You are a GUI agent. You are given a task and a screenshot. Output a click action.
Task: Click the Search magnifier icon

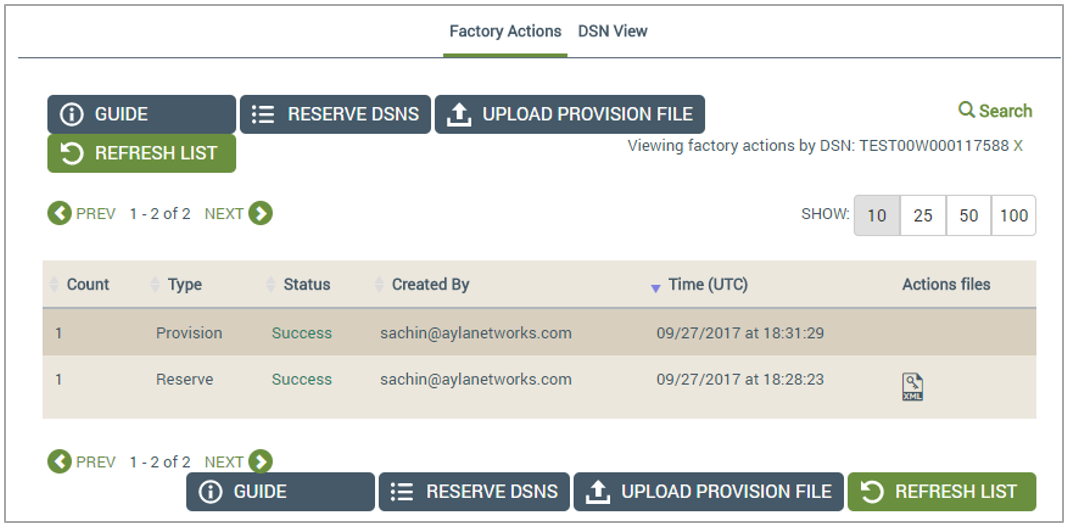(x=966, y=110)
